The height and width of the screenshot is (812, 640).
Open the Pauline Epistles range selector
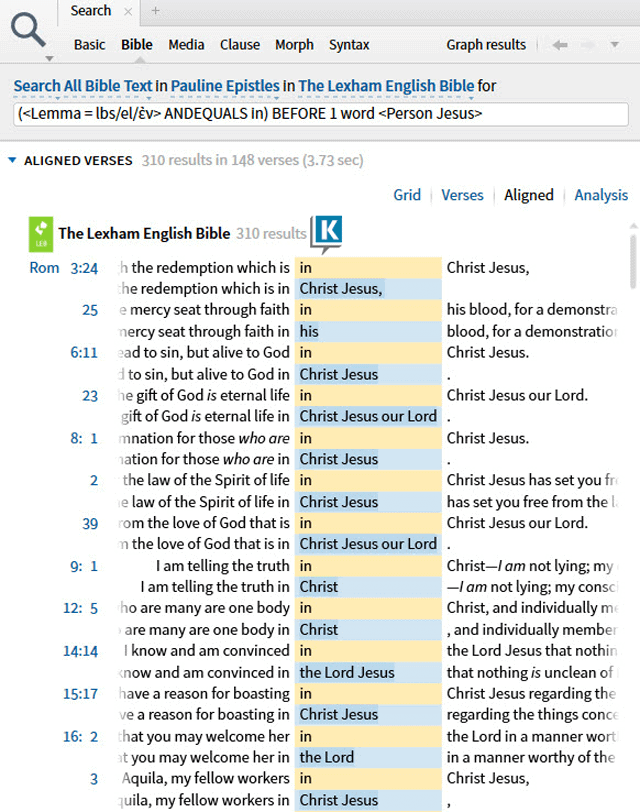click(x=225, y=86)
